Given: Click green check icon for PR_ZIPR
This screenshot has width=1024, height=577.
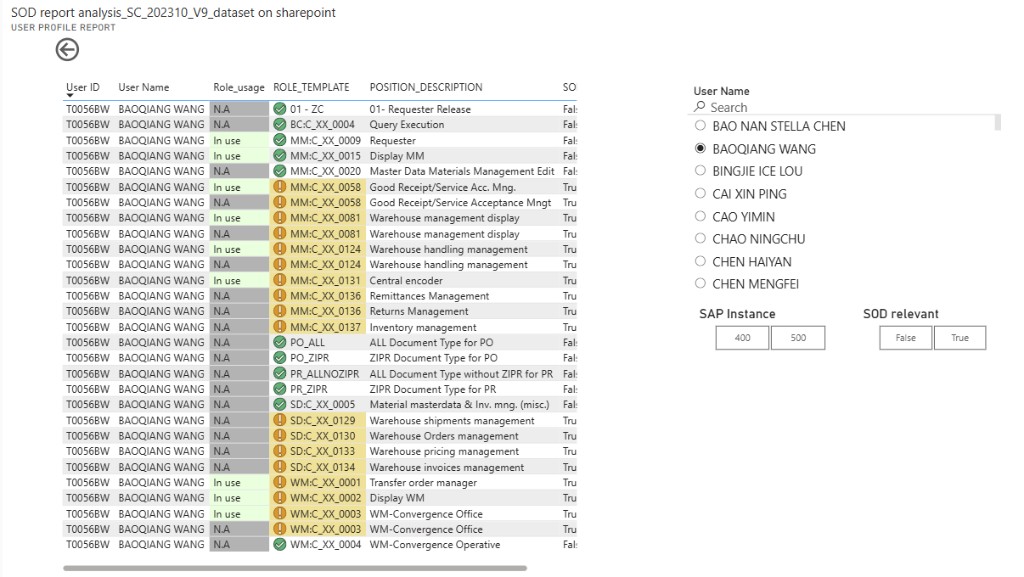Looking at the screenshot, I should [280, 389].
